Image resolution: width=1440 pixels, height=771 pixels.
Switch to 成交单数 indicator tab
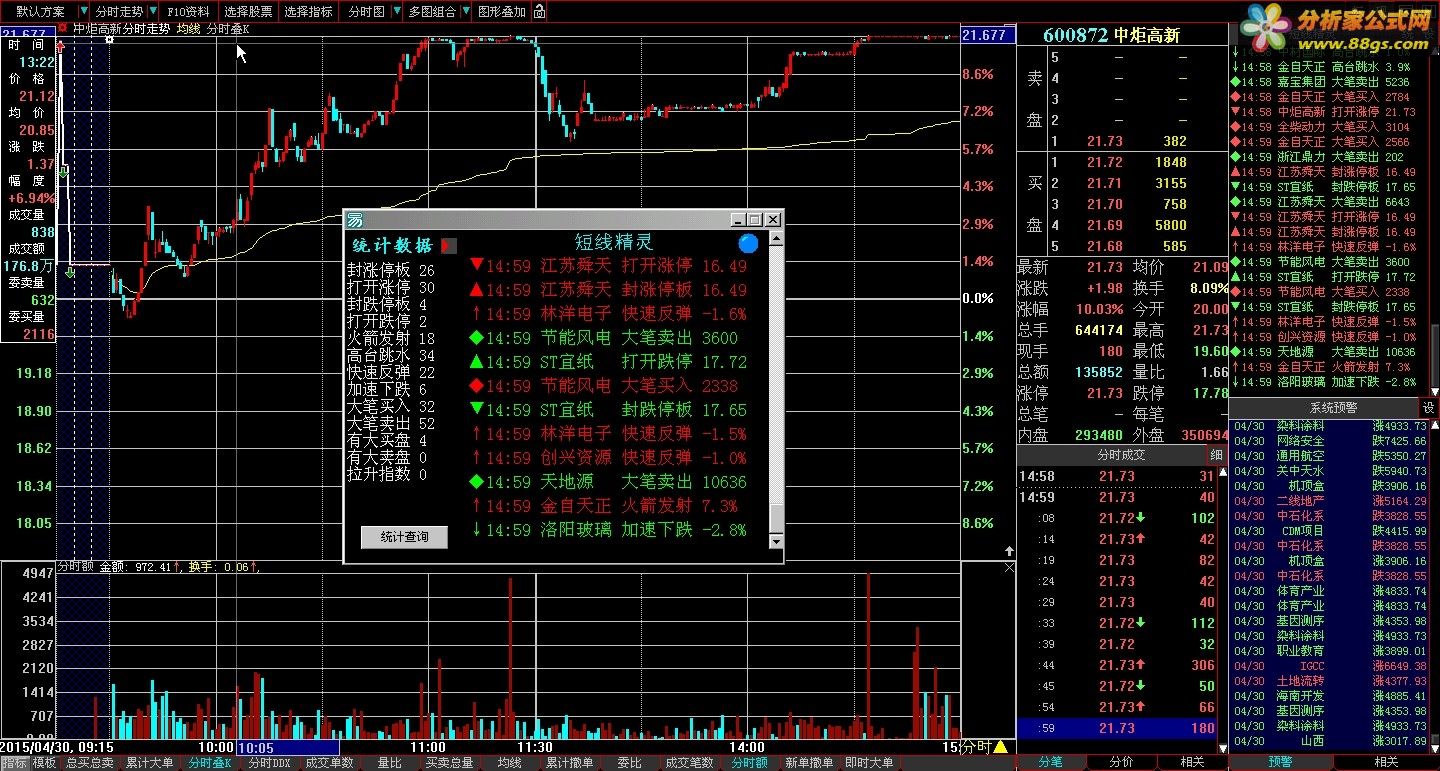click(329, 763)
